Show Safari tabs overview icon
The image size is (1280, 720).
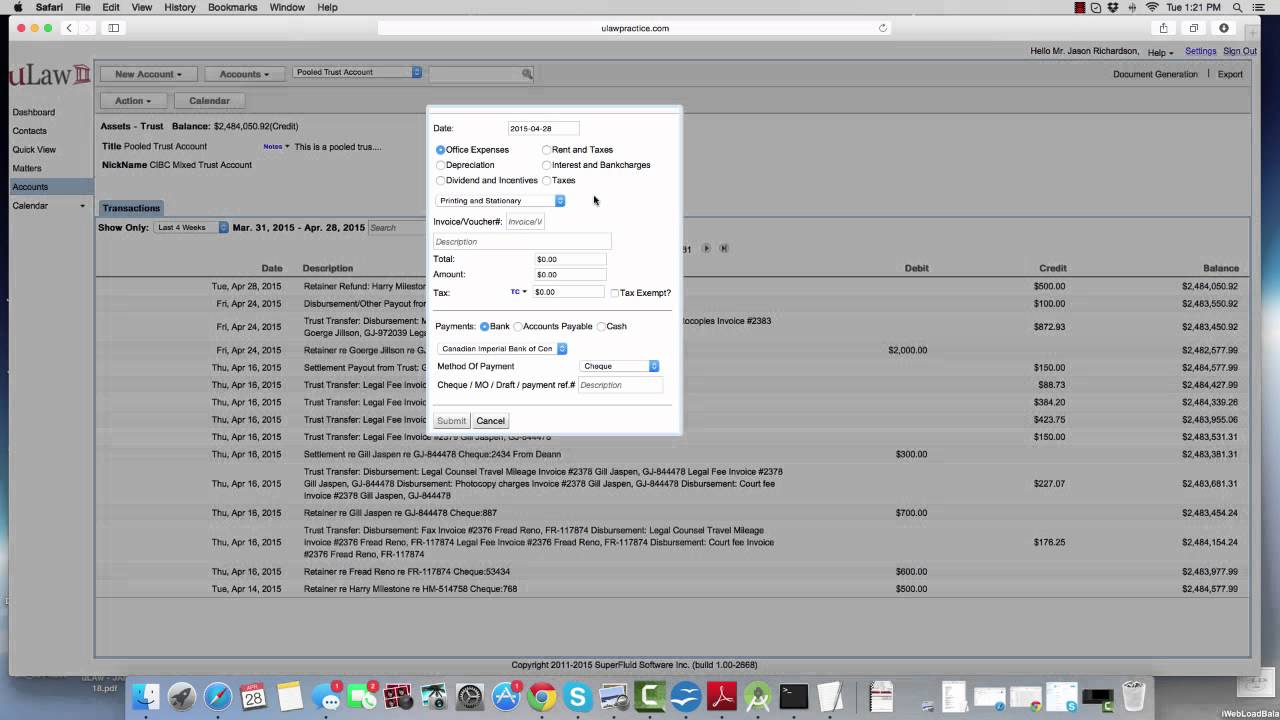tap(1194, 28)
